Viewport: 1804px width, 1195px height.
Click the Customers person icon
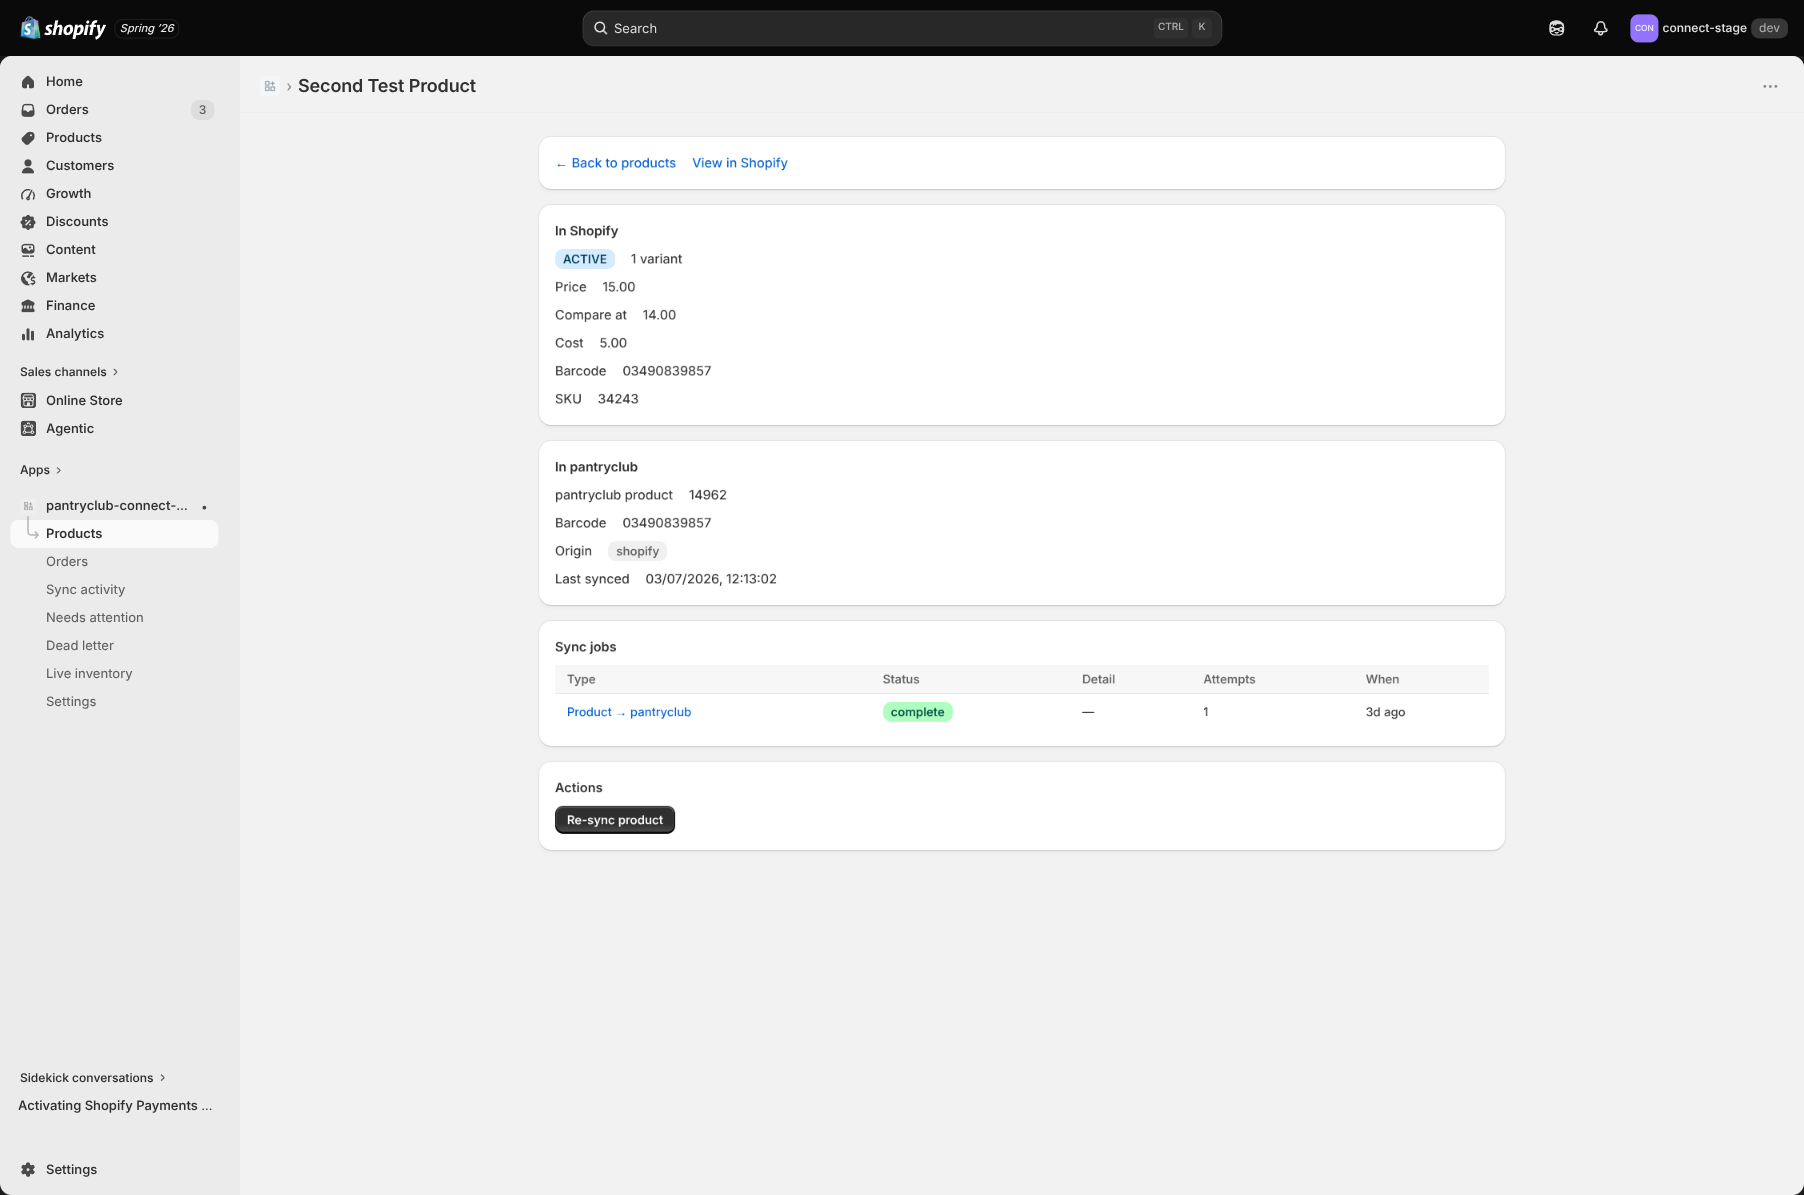point(28,166)
